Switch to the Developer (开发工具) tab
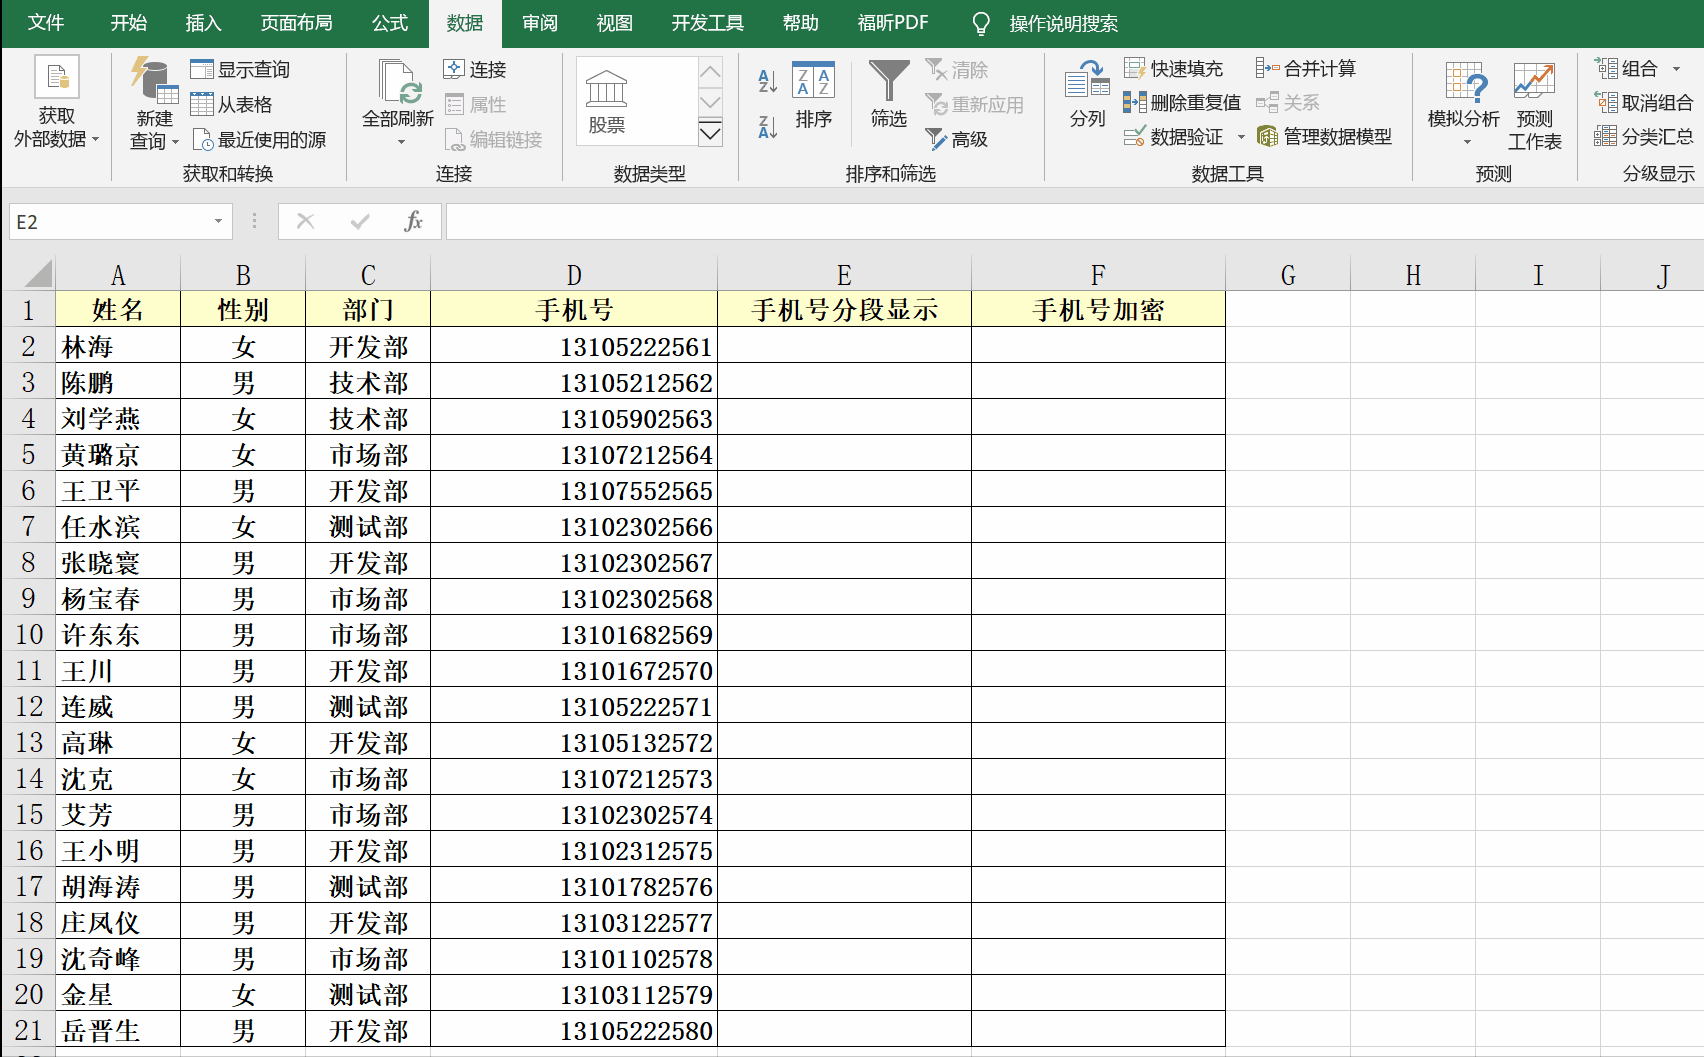This screenshot has height=1057, width=1704. (707, 23)
